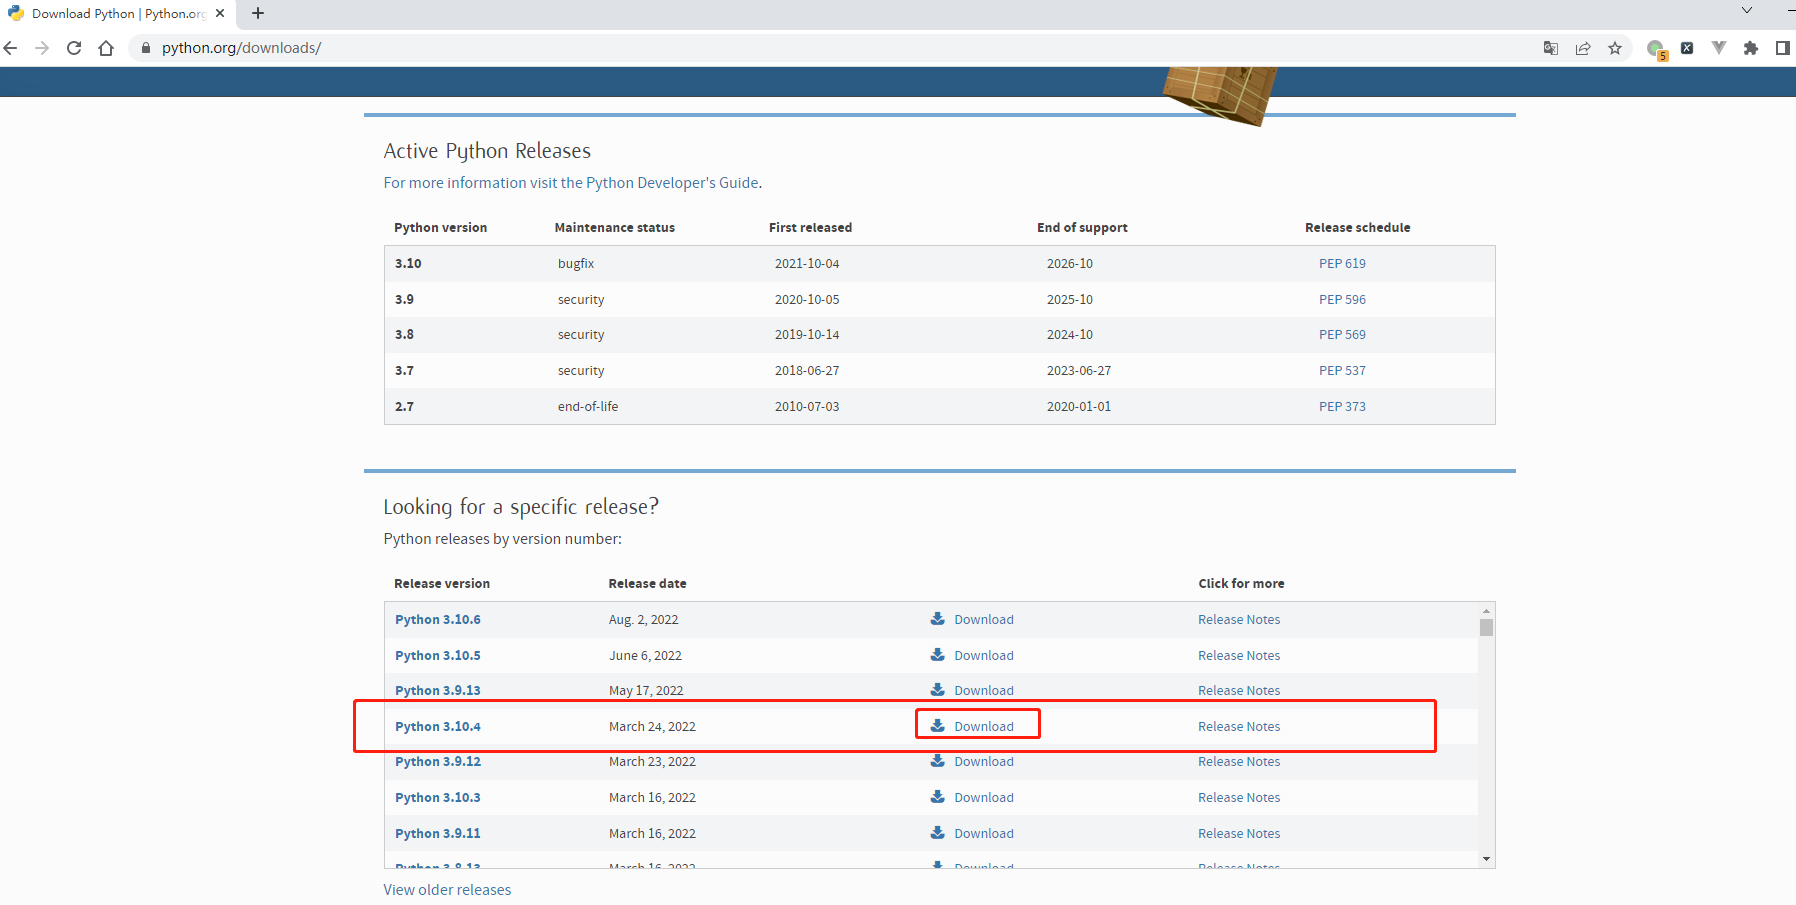
Task: Open Release Notes for Python 3.10.6
Action: pos(1239,620)
